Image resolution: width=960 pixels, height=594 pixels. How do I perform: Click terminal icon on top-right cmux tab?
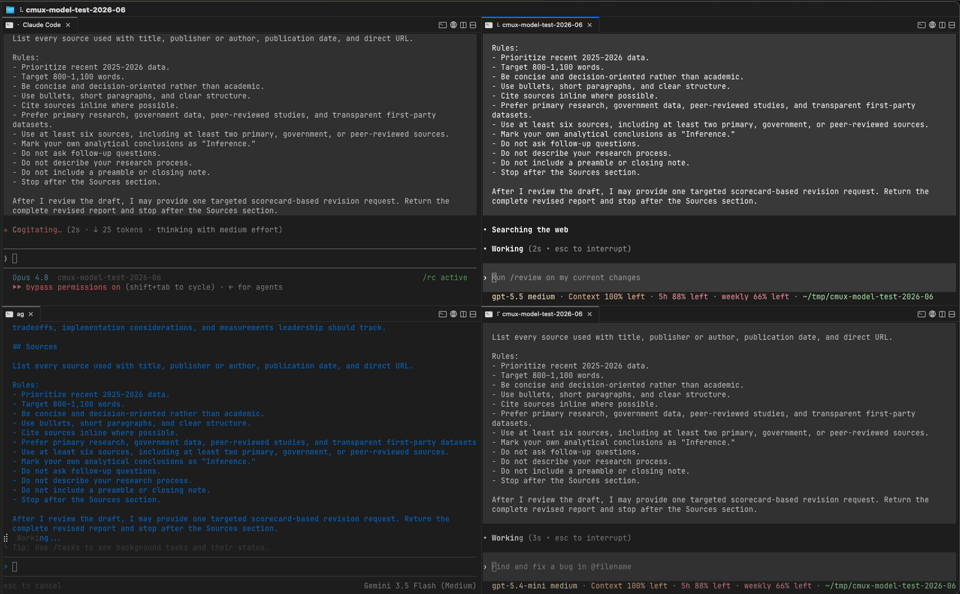point(489,25)
